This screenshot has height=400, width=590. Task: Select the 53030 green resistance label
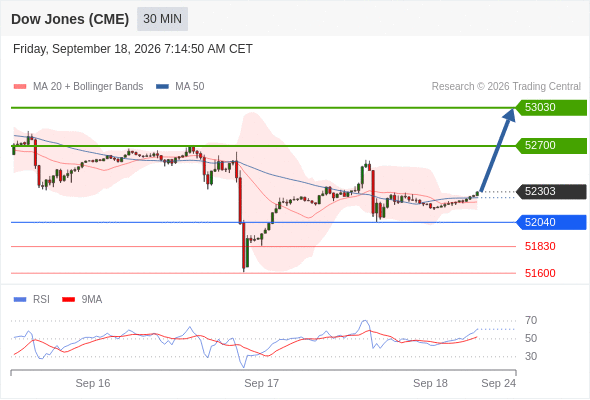click(551, 108)
